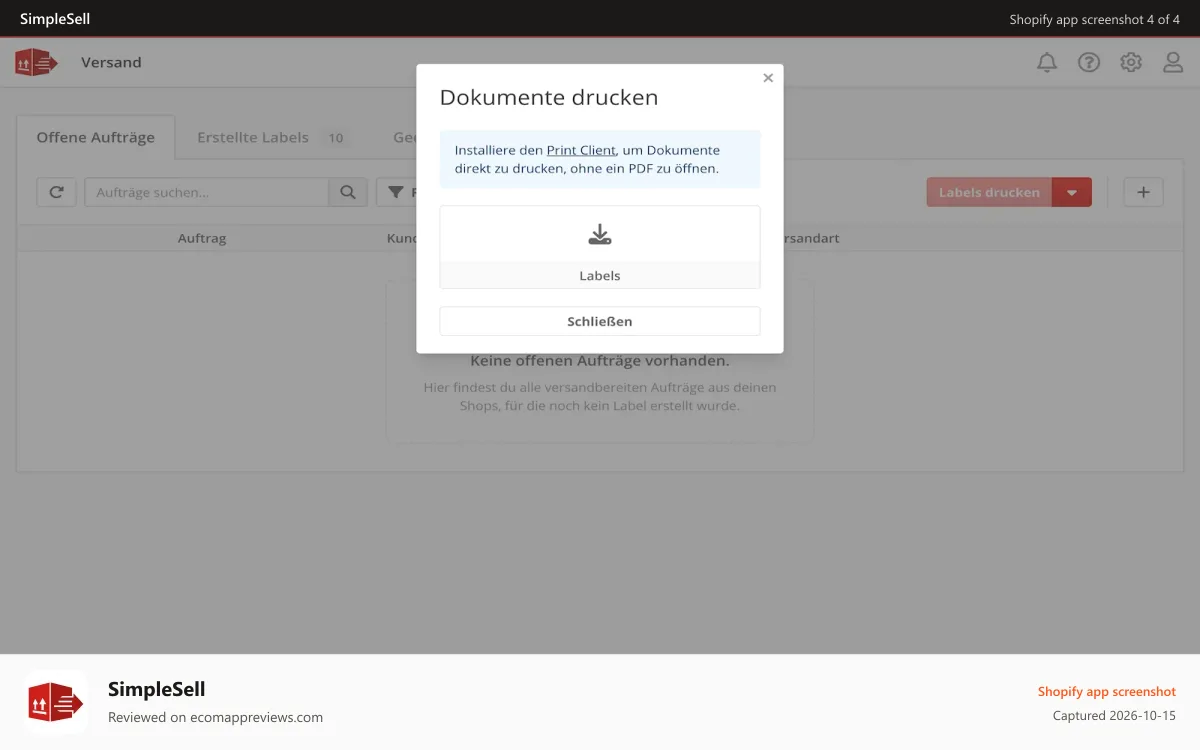The image size is (1200, 750).
Task: Expand the Labels drucken dropdown arrow
Action: click(x=1072, y=192)
